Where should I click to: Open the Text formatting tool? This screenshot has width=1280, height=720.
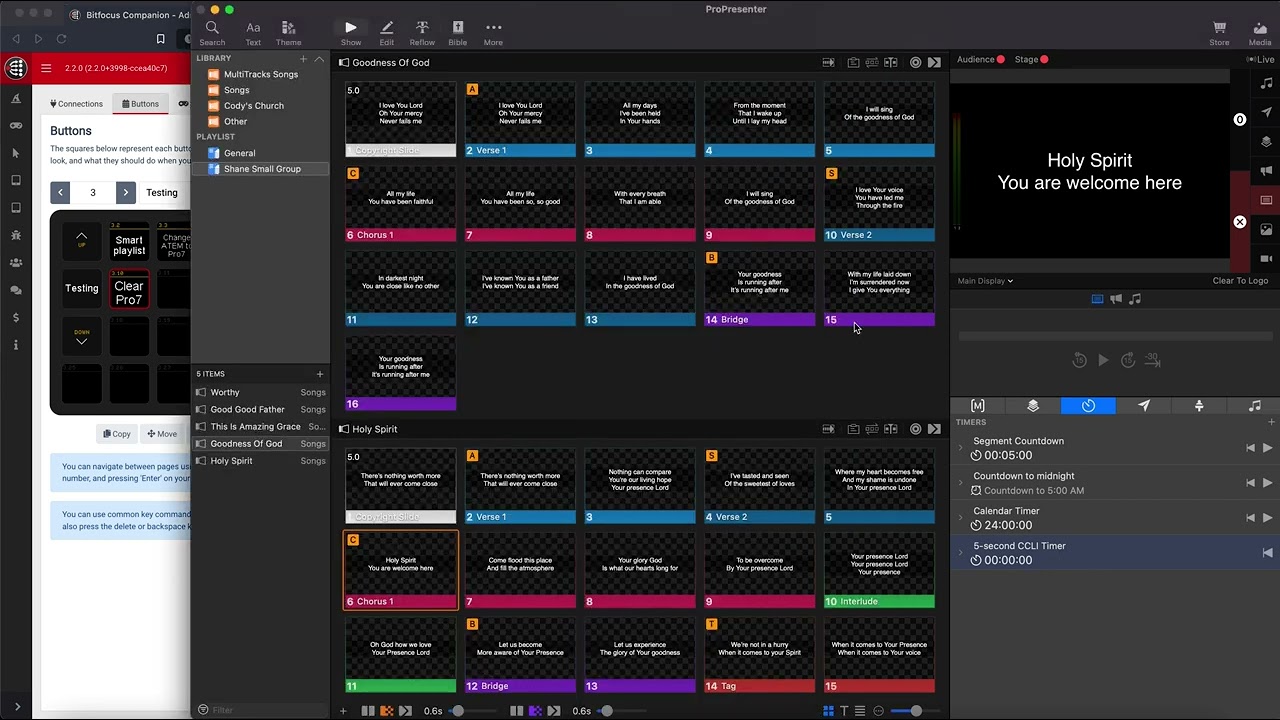click(x=253, y=33)
